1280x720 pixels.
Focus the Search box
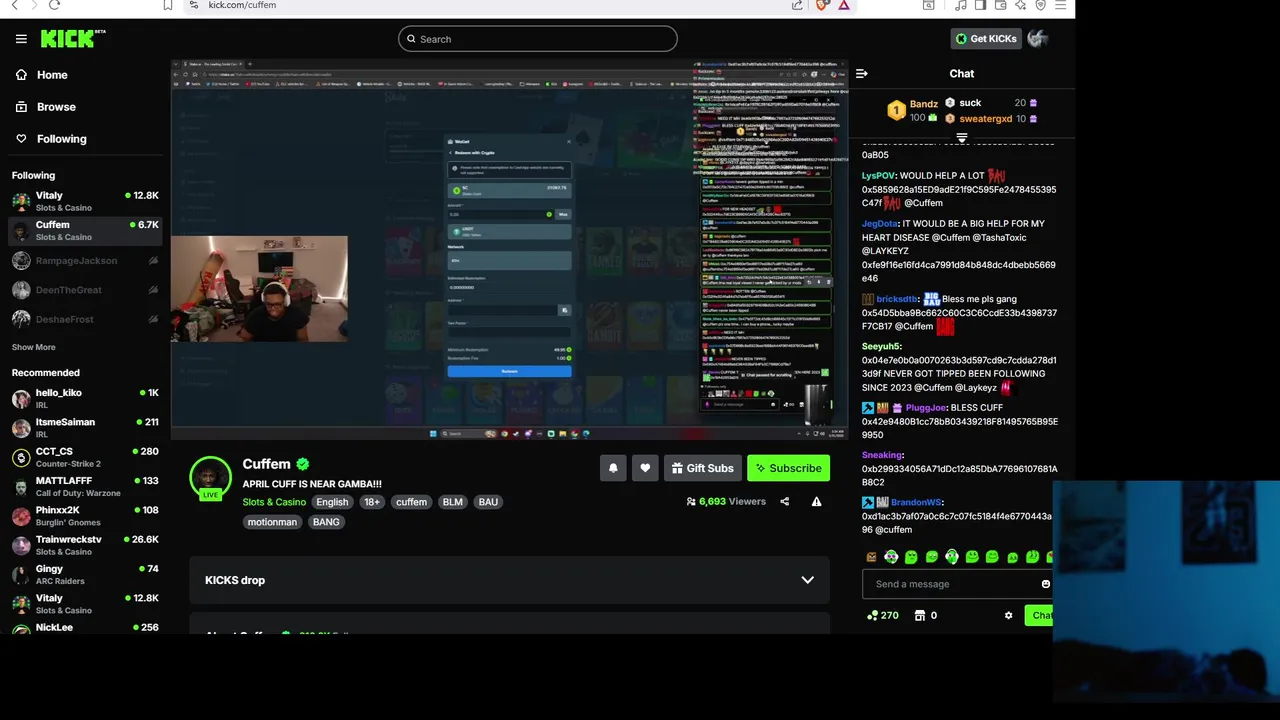[x=538, y=39]
